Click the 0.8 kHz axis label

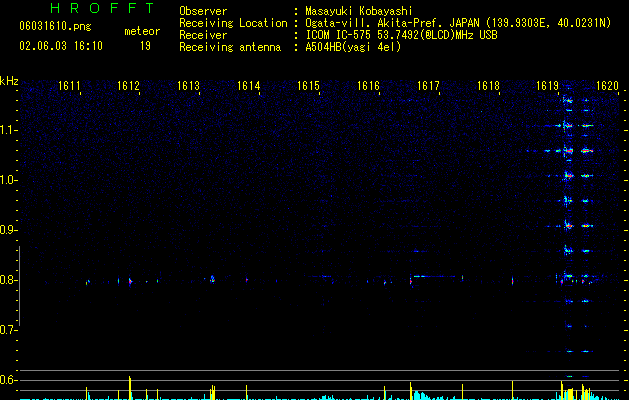coord(8,280)
